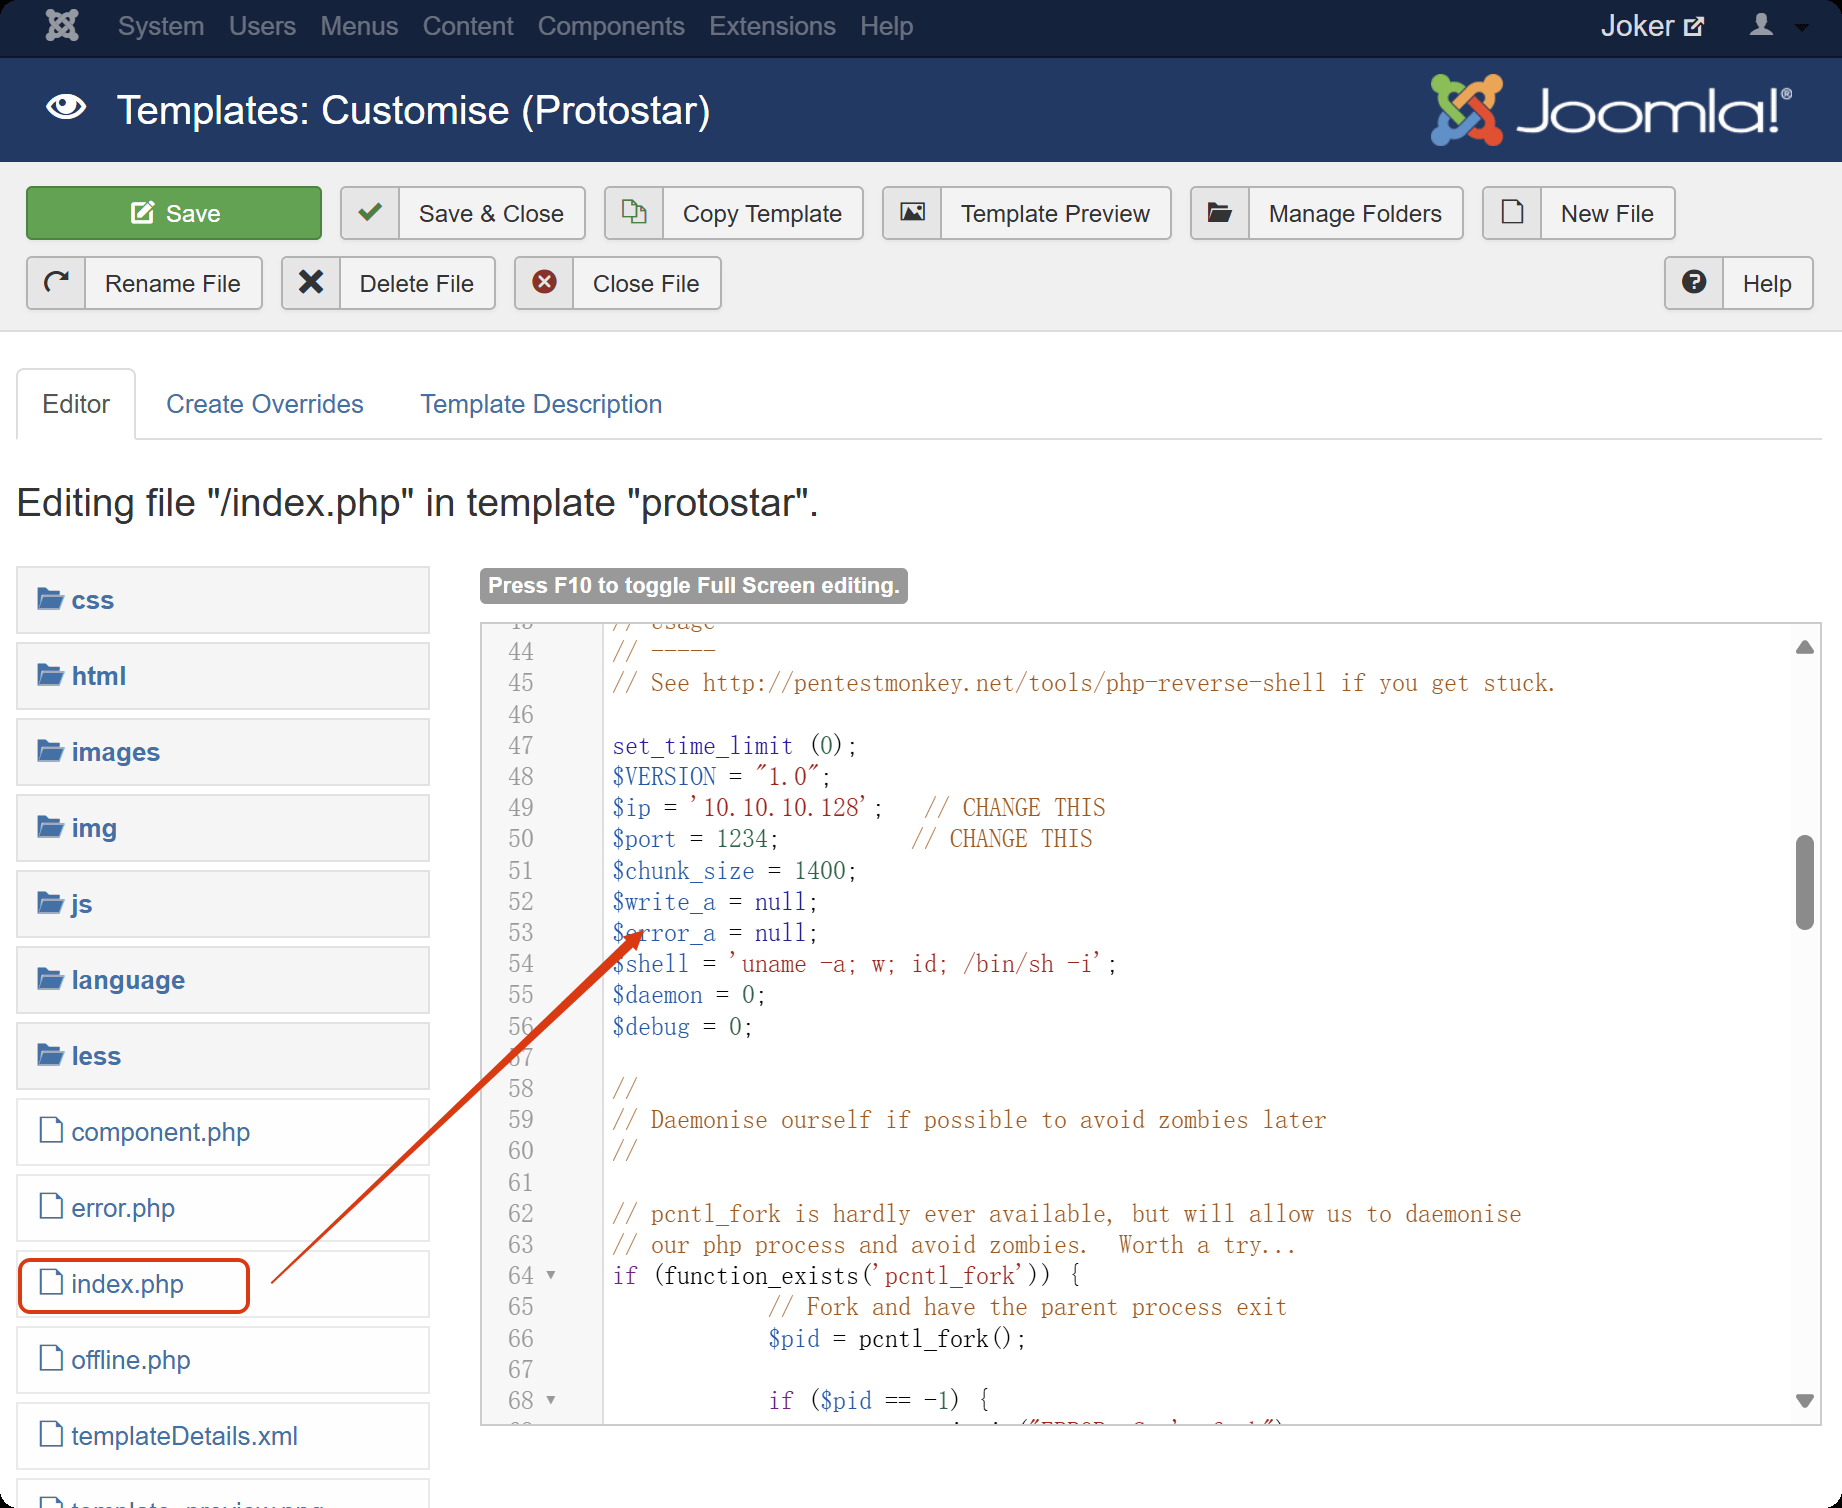The width and height of the screenshot is (1842, 1508).
Task: Click the Copy Template icon
Action: click(634, 213)
